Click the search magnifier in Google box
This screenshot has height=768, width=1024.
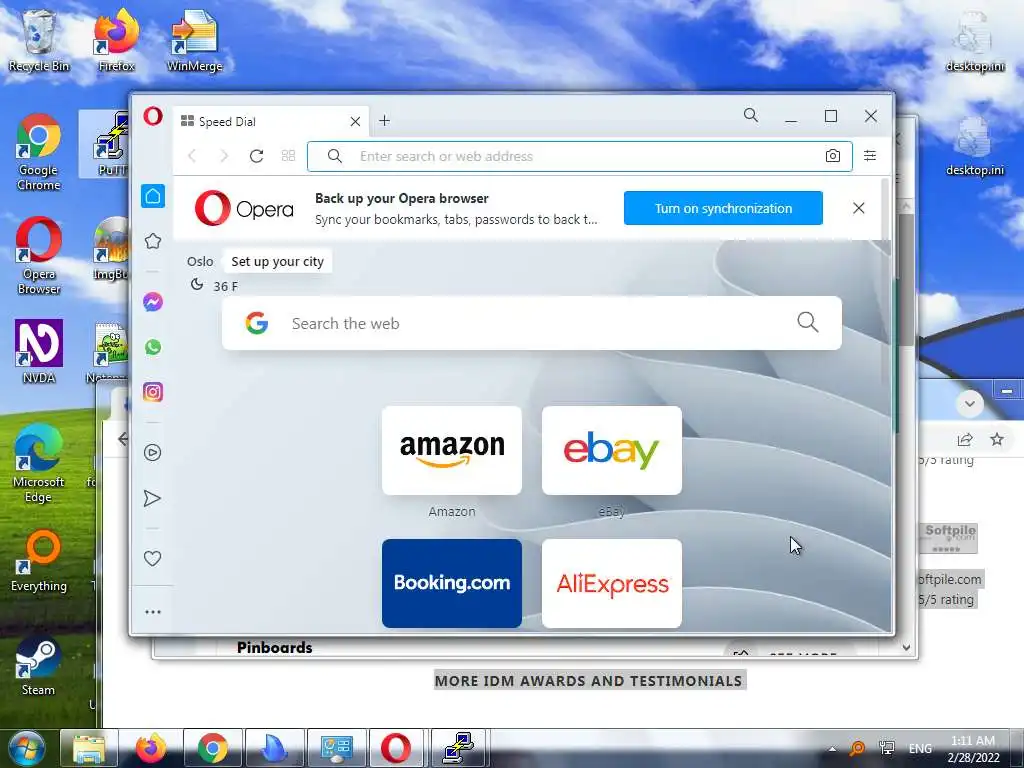(x=808, y=322)
